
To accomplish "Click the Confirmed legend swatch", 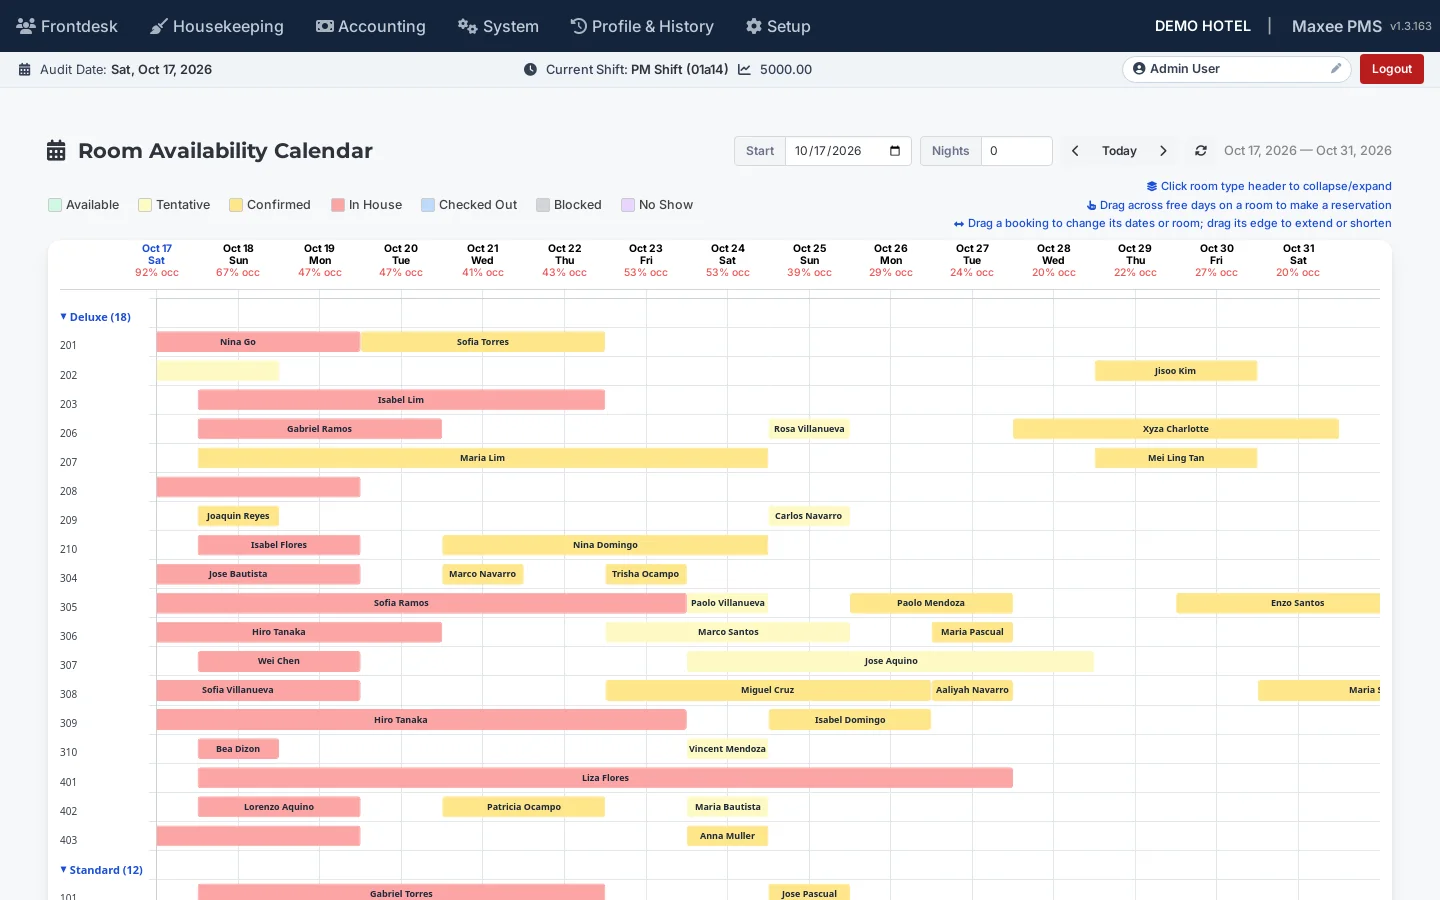I will tap(236, 205).
